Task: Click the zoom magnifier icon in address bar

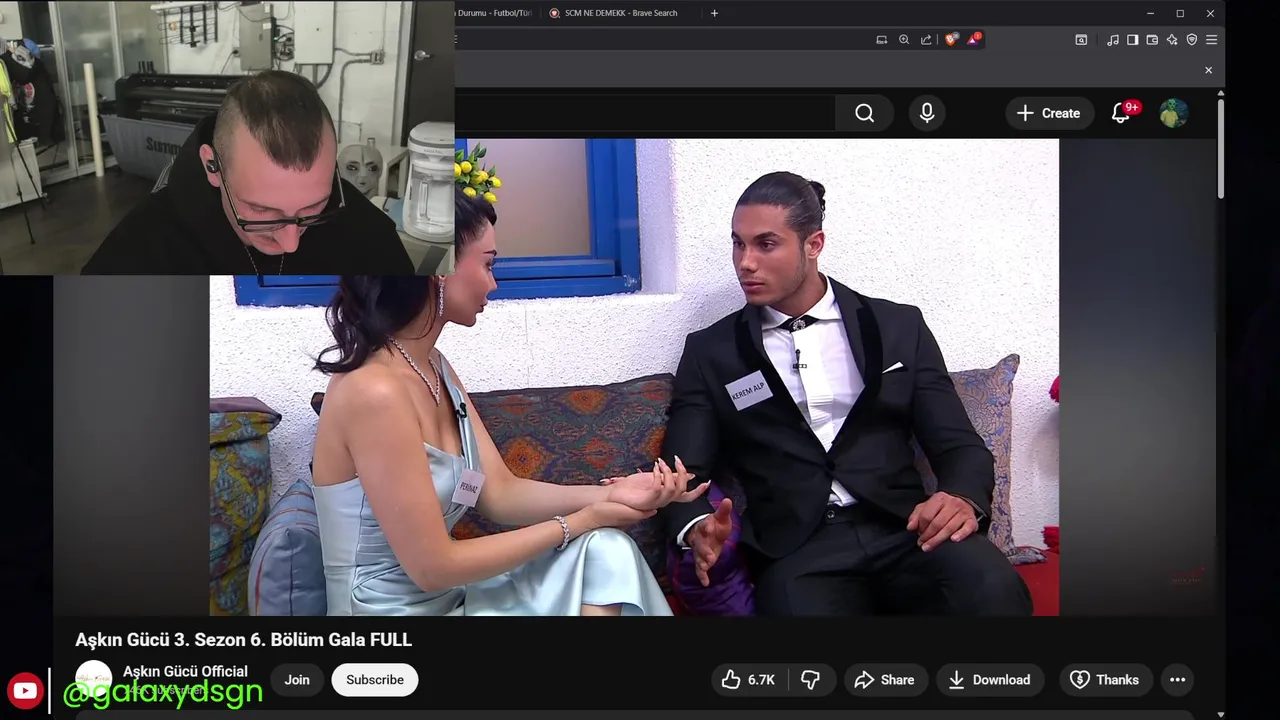Action: point(904,40)
